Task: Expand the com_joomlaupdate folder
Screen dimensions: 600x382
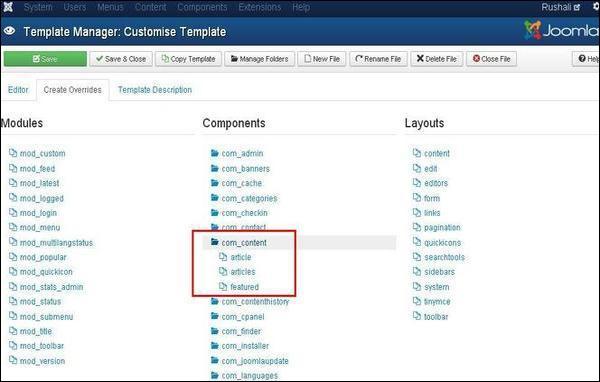Action: click(x=255, y=361)
